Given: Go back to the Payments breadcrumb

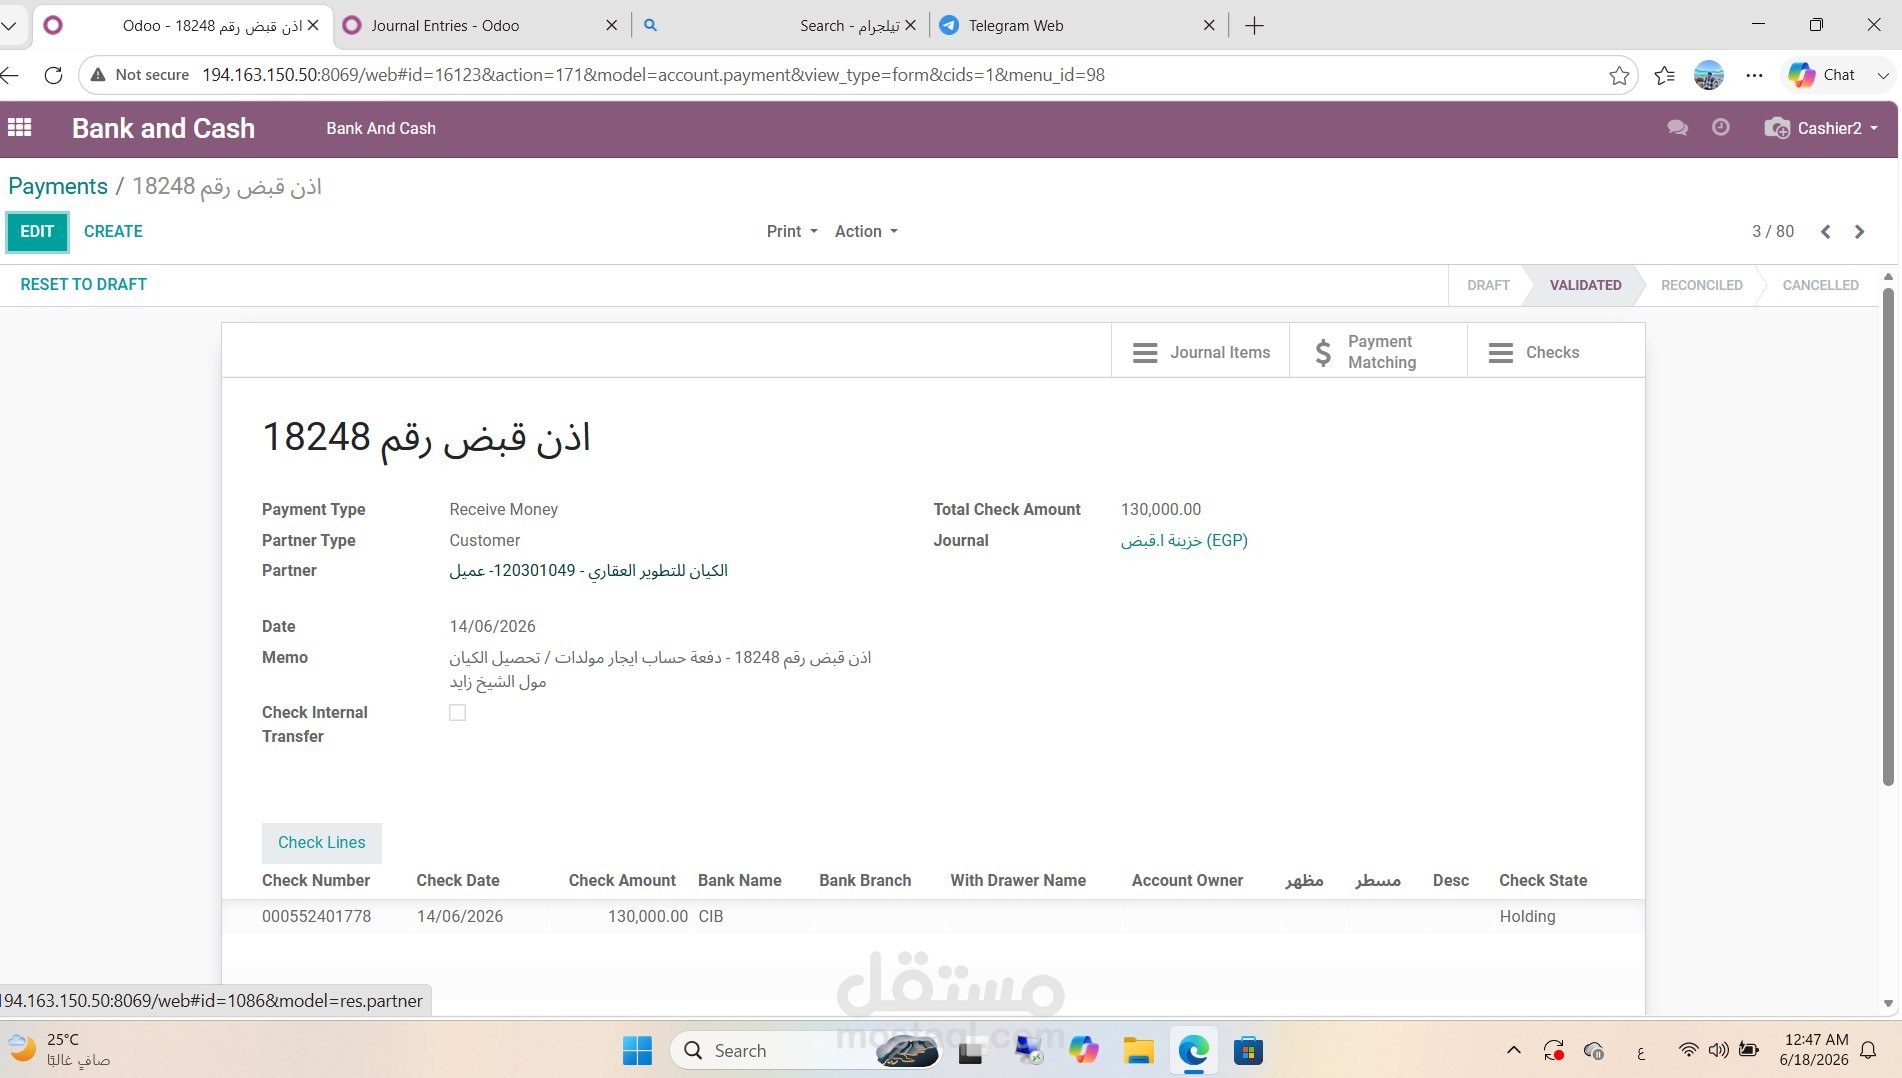Looking at the screenshot, I should pos(58,186).
